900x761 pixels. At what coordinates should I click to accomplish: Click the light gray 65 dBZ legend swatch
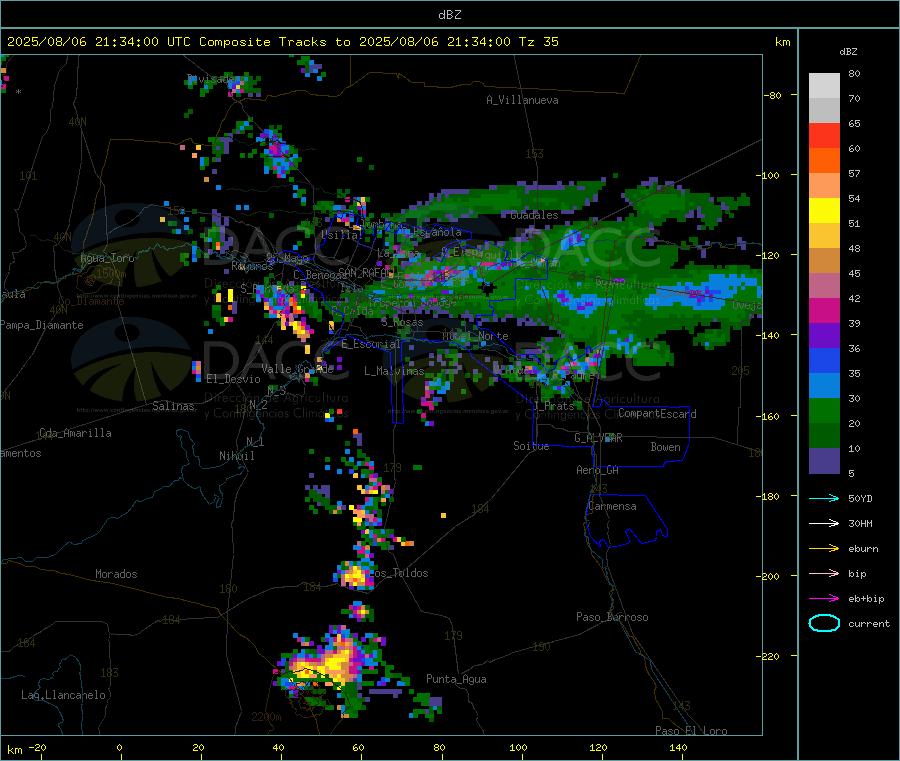click(824, 110)
